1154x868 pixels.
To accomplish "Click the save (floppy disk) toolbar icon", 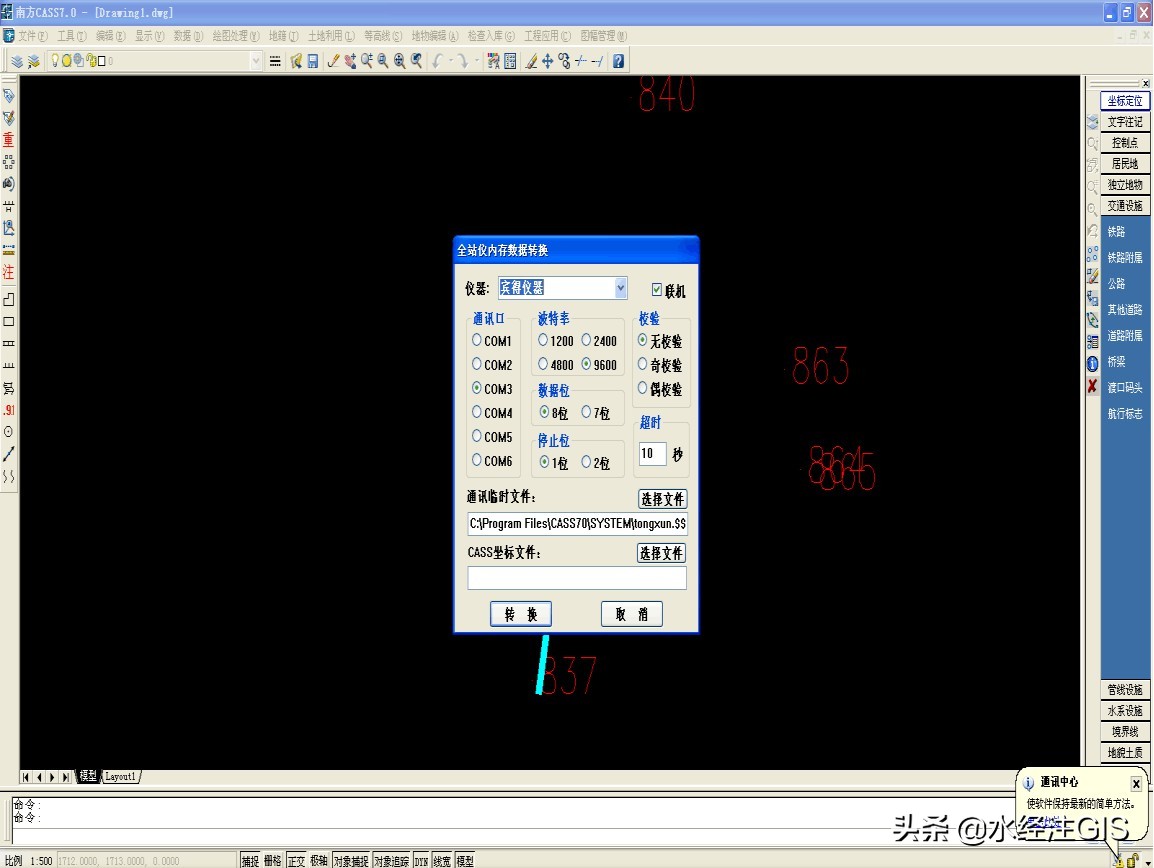I will point(313,61).
